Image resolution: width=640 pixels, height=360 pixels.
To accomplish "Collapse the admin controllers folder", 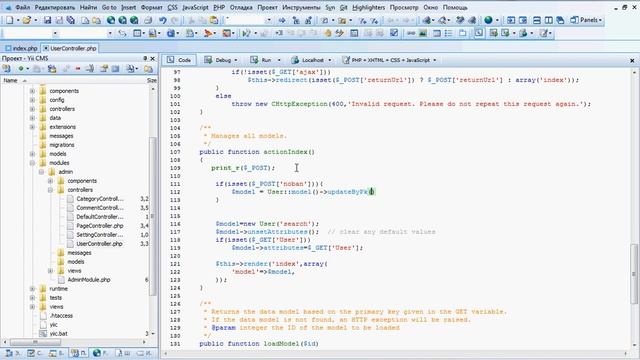I will tap(50, 190).
